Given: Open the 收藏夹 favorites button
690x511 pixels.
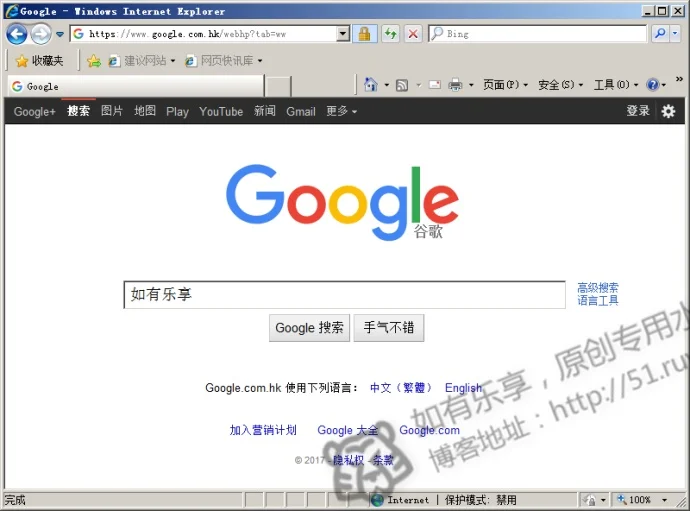Looking at the screenshot, I should click(x=40, y=60).
